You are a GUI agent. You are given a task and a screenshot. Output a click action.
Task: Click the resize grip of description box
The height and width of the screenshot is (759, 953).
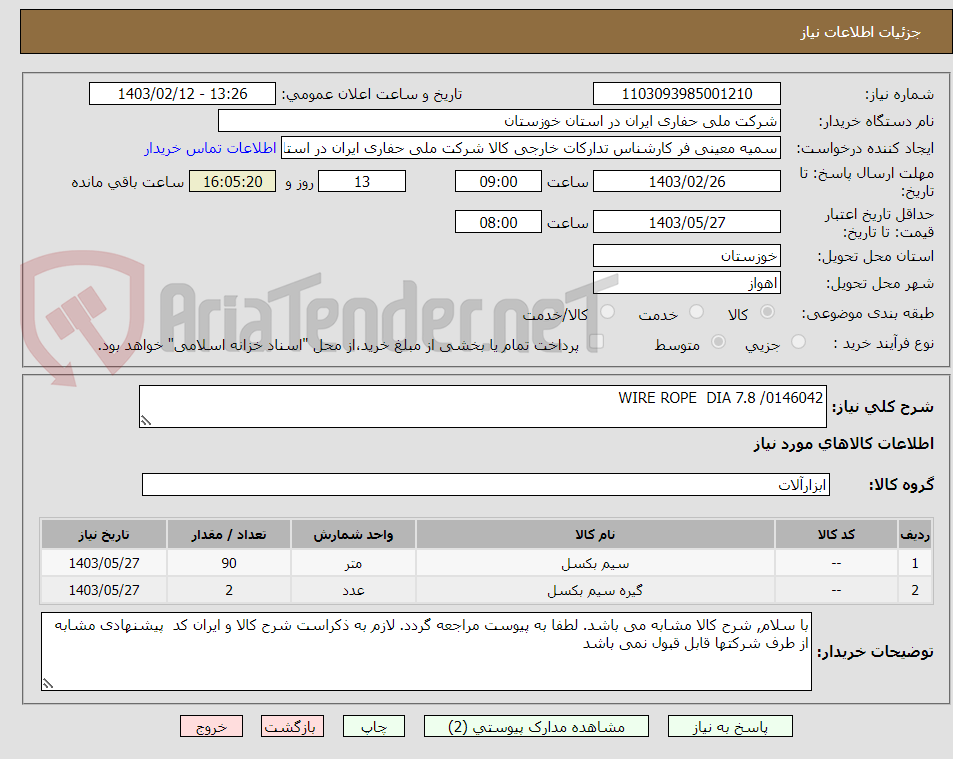[x=146, y=421]
